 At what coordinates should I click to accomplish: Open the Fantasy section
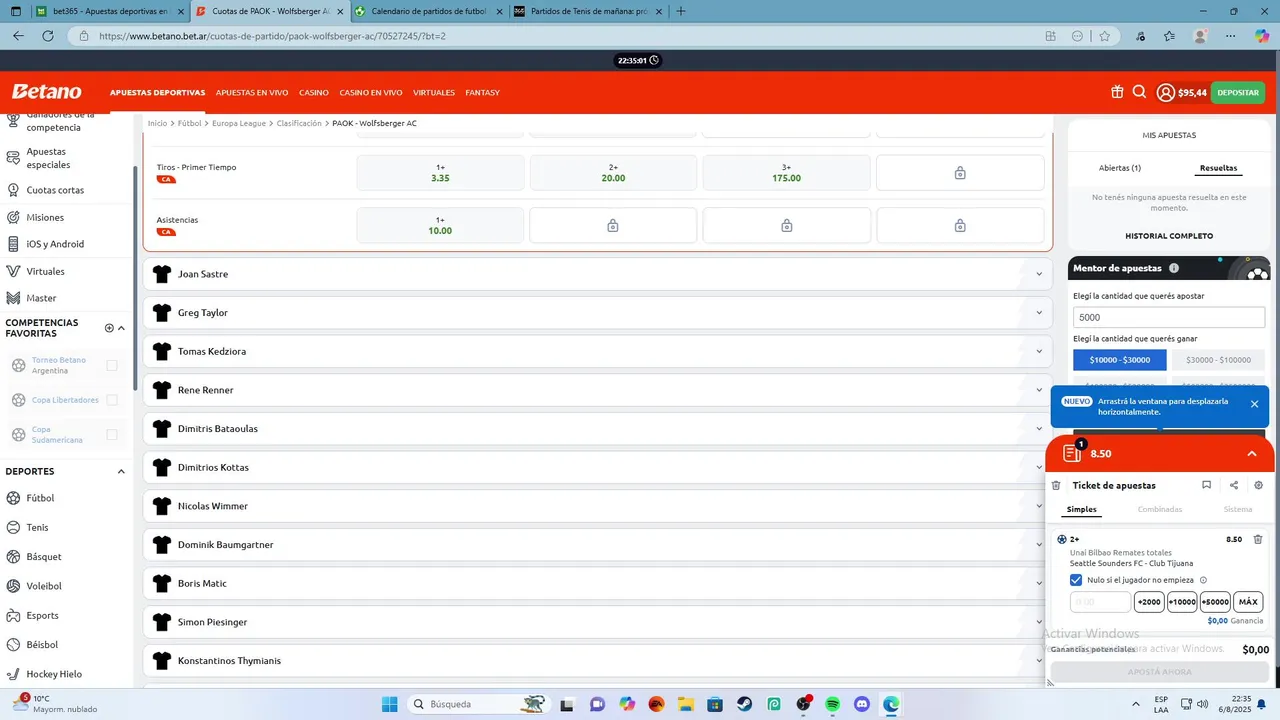coord(482,93)
